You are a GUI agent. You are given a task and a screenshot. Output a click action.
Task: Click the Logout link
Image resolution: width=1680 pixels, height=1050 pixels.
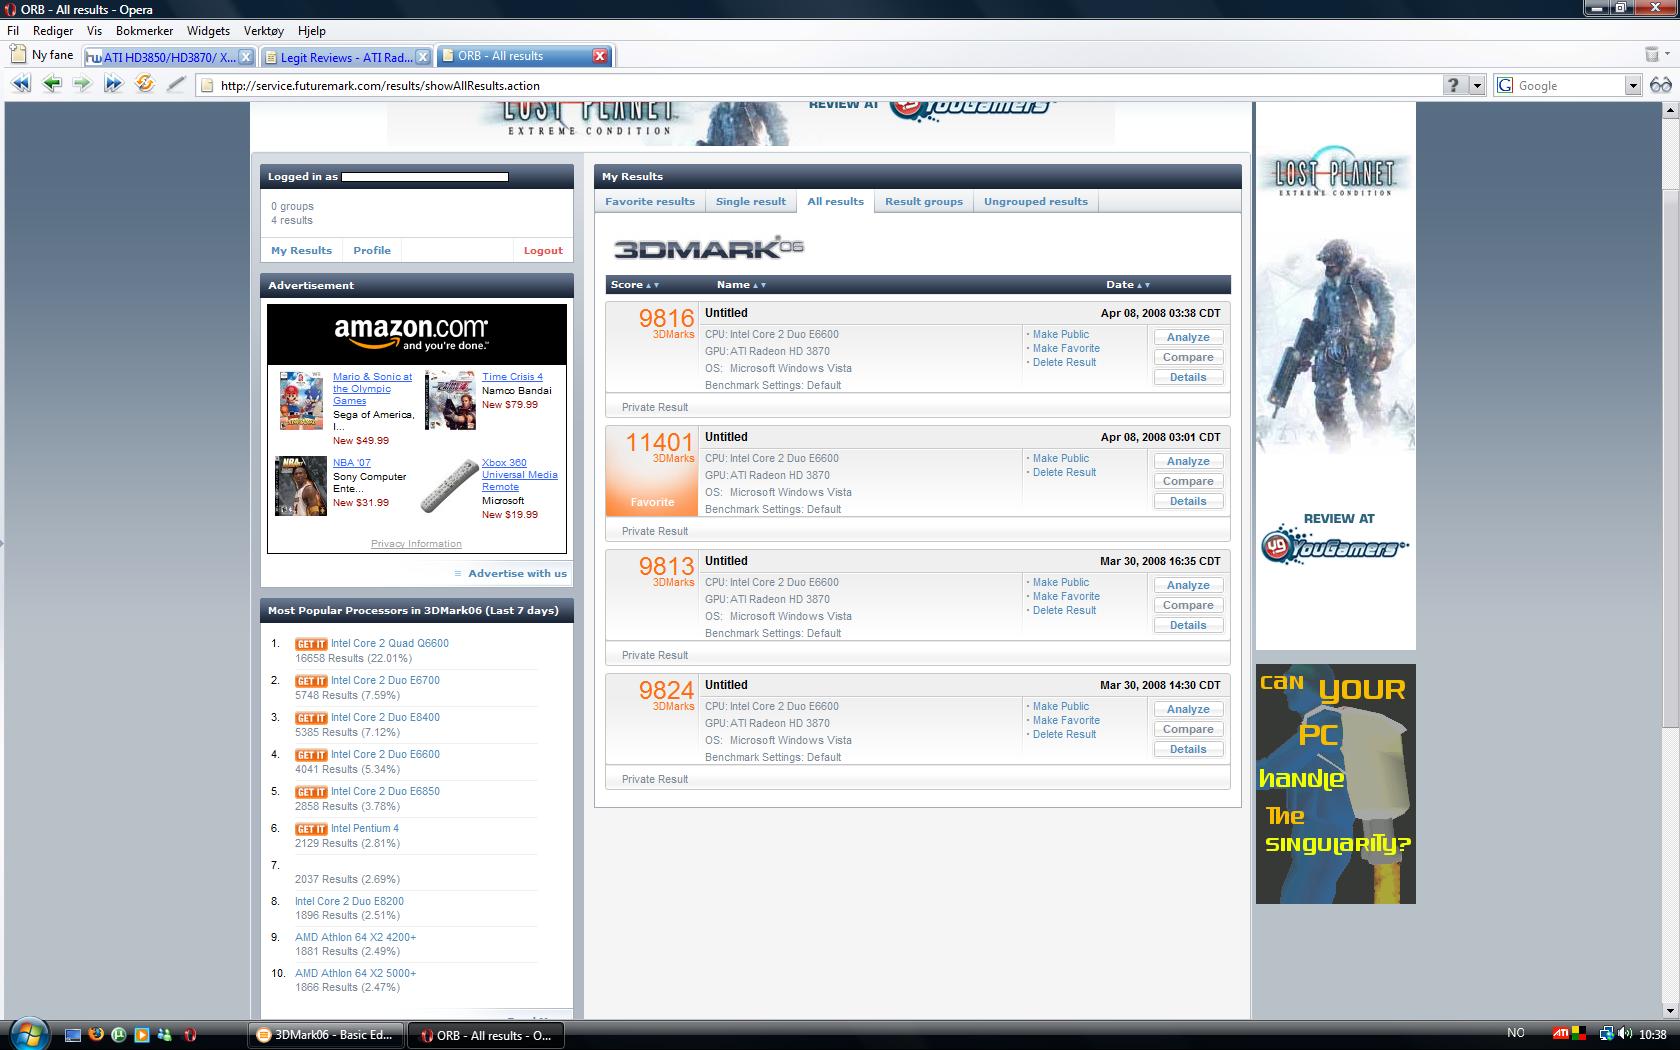coord(543,251)
